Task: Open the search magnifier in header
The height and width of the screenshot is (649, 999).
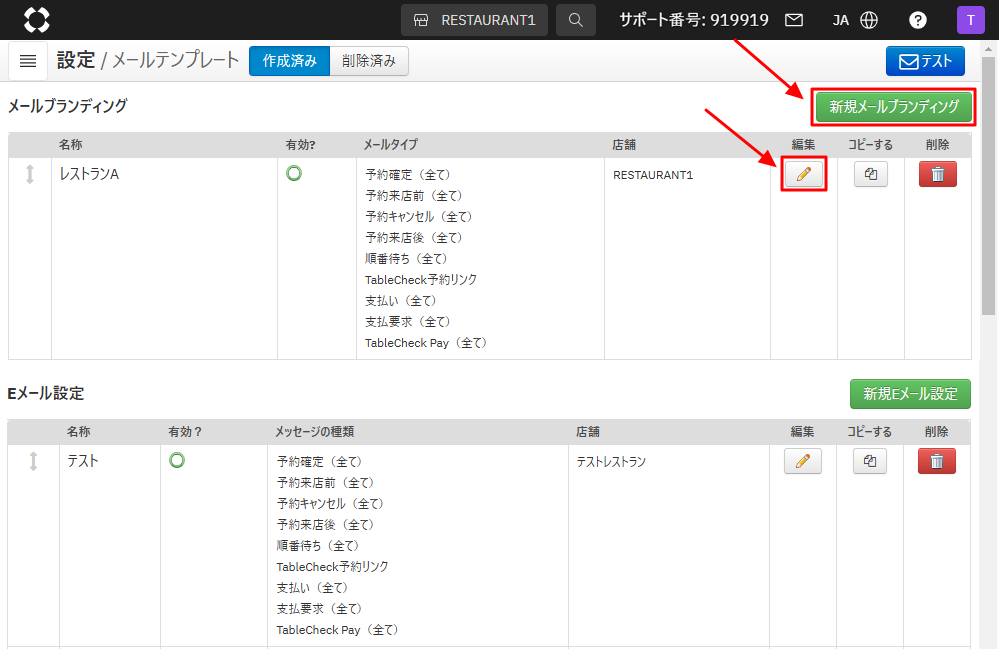Action: (575, 20)
